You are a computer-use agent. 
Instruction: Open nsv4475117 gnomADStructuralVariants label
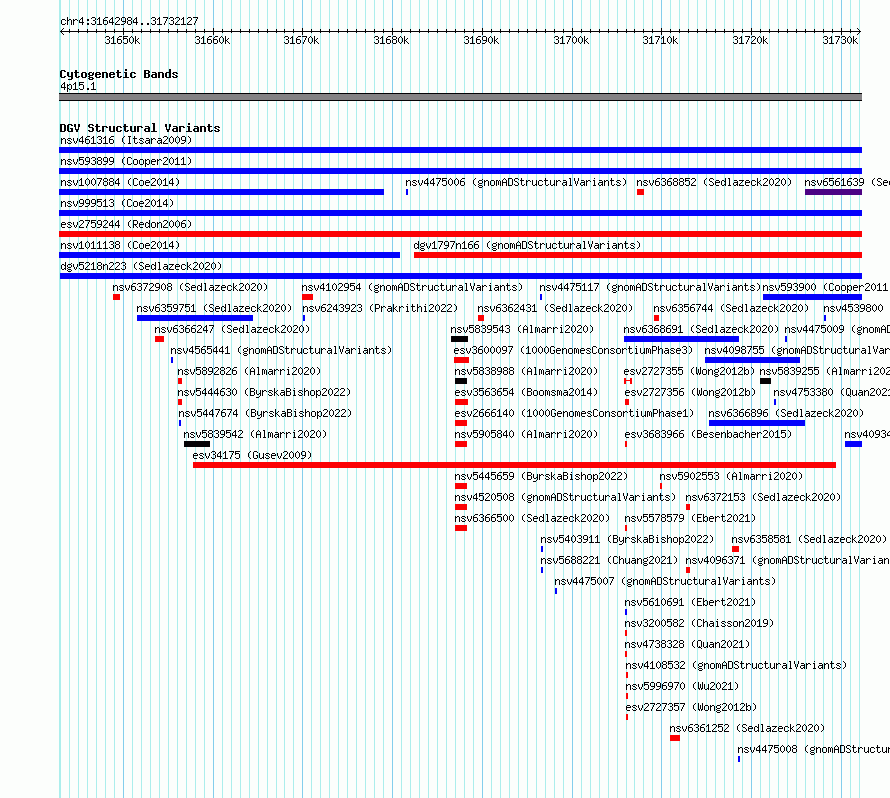[650, 287]
